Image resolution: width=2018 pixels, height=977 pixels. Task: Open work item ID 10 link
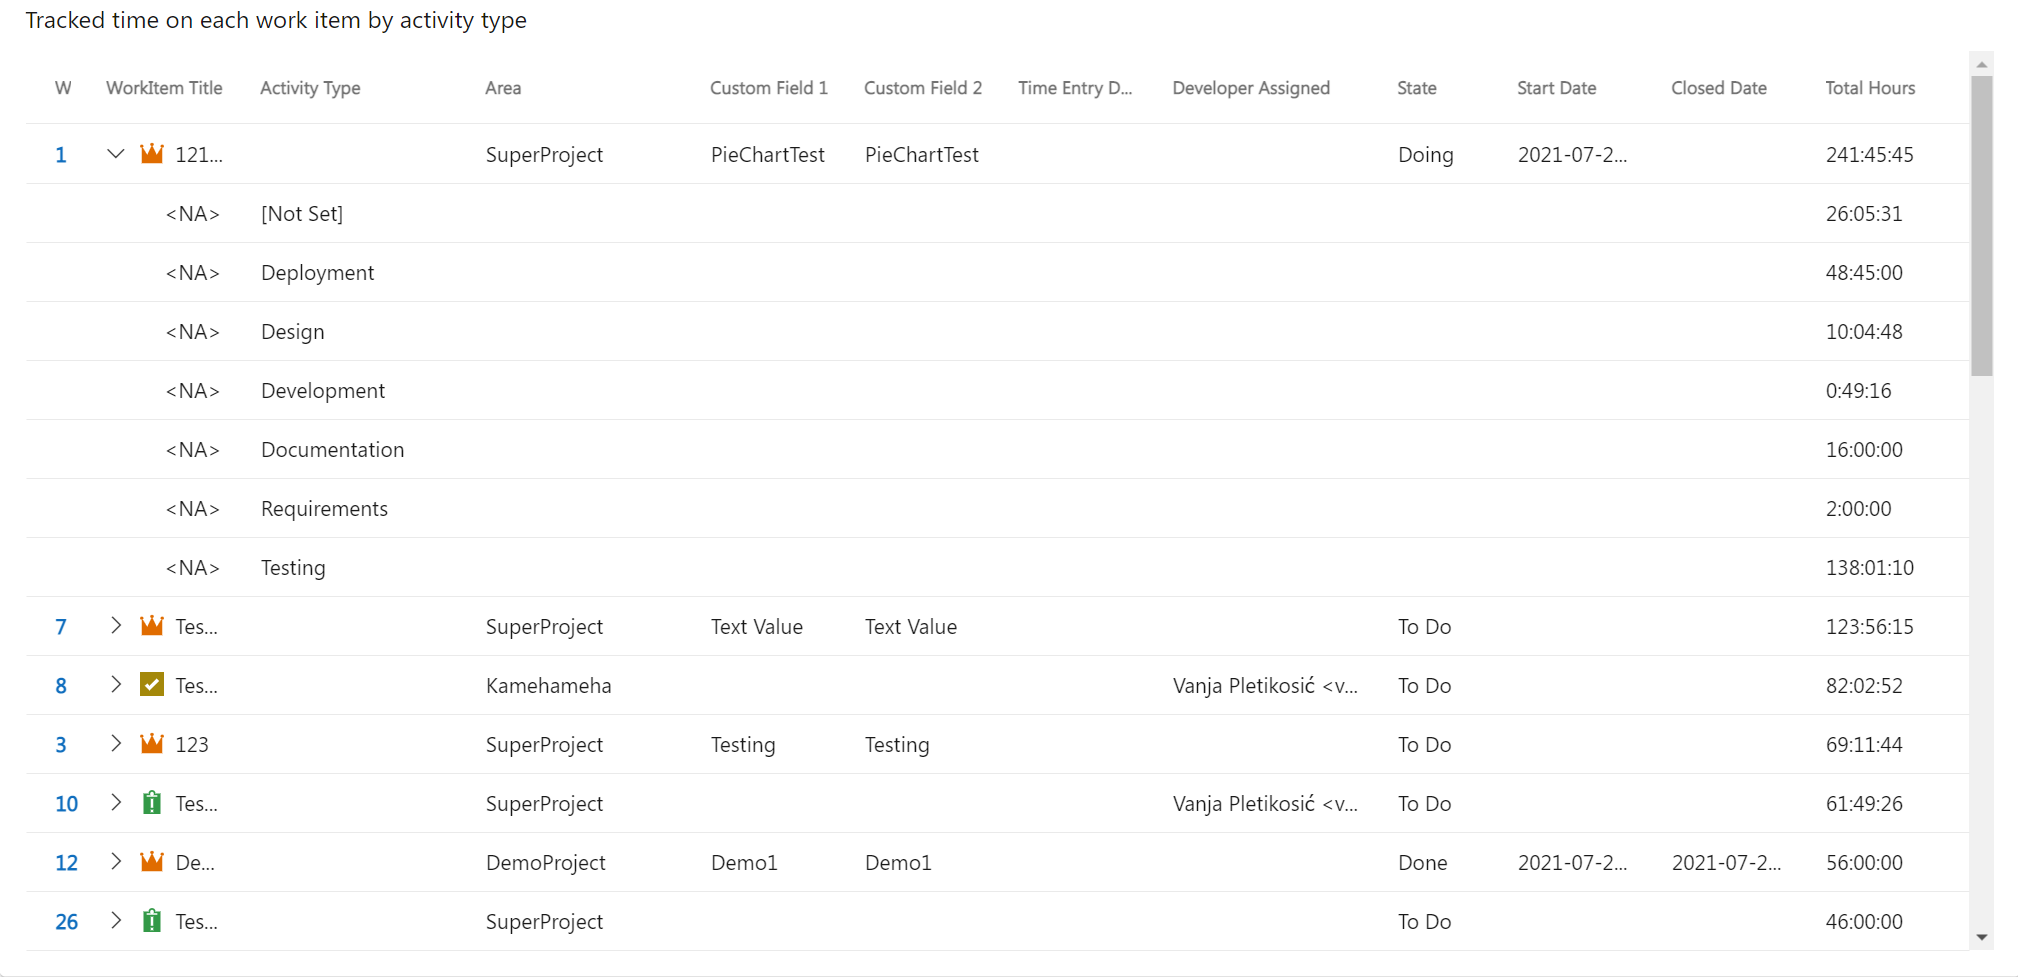pos(66,804)
